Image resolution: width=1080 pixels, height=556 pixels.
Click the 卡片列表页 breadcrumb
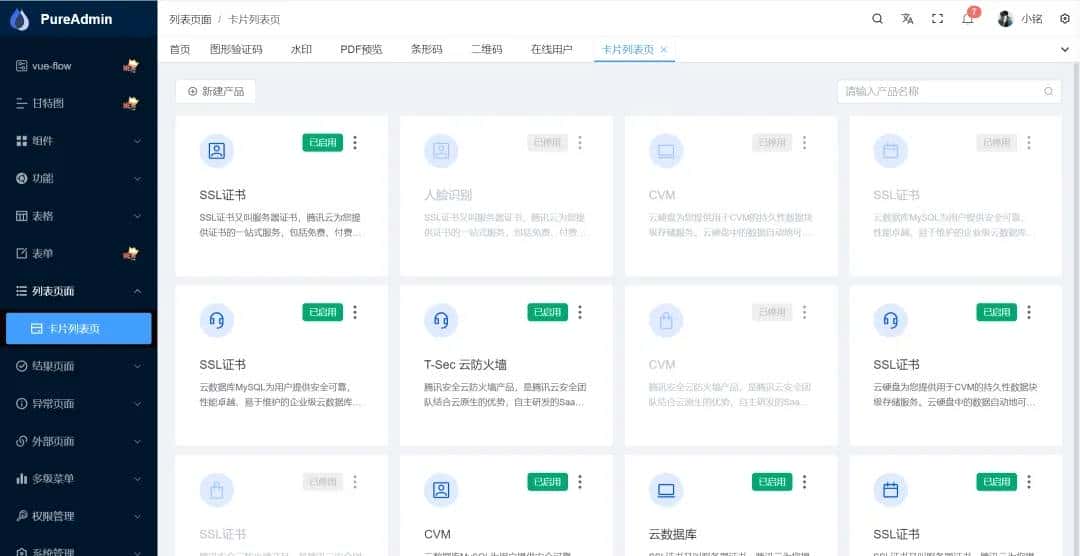(254, 19)
